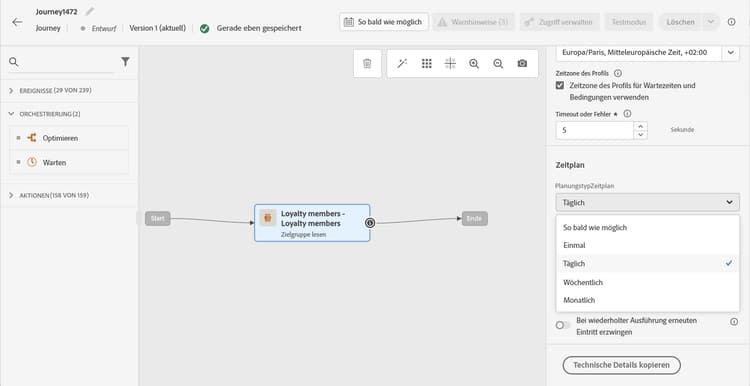Image resolution: width=750 pixels, height=386 pixels.
Task: Click info icon beside Timeout oder Fehler
Action: pyautogui.click(x=628, y=114)
